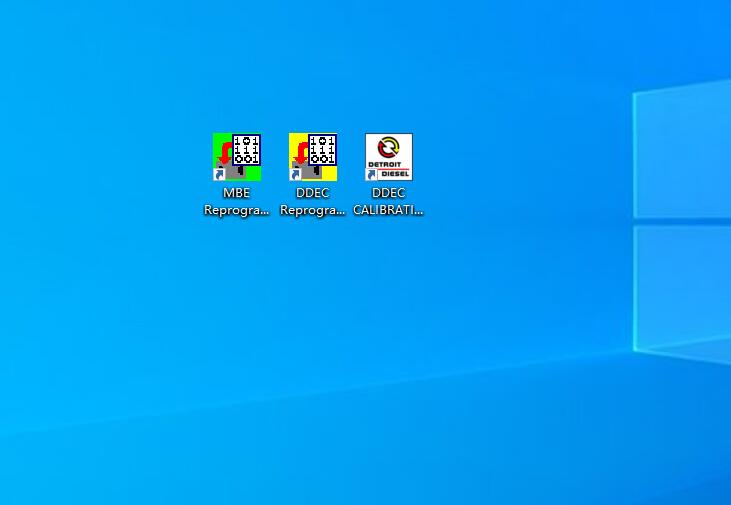Click the "DDEC CALIBRATI..." icon label
The width and height of the screenshot is (731, 505).
388,202
